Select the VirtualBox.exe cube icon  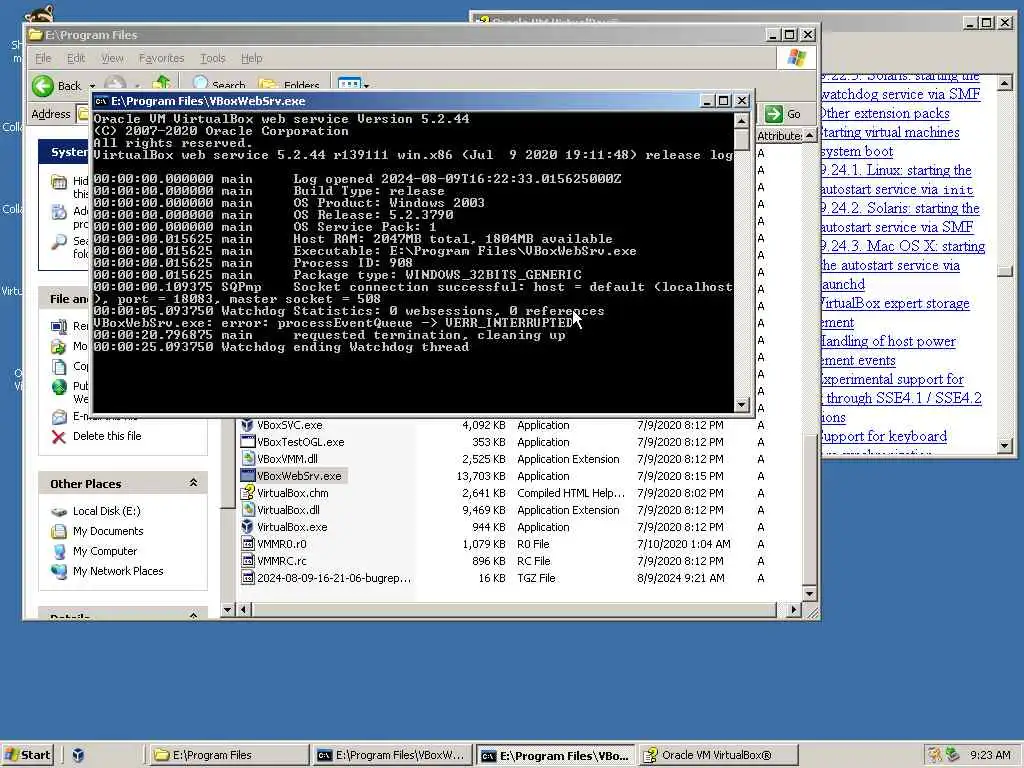coord(247,527)
